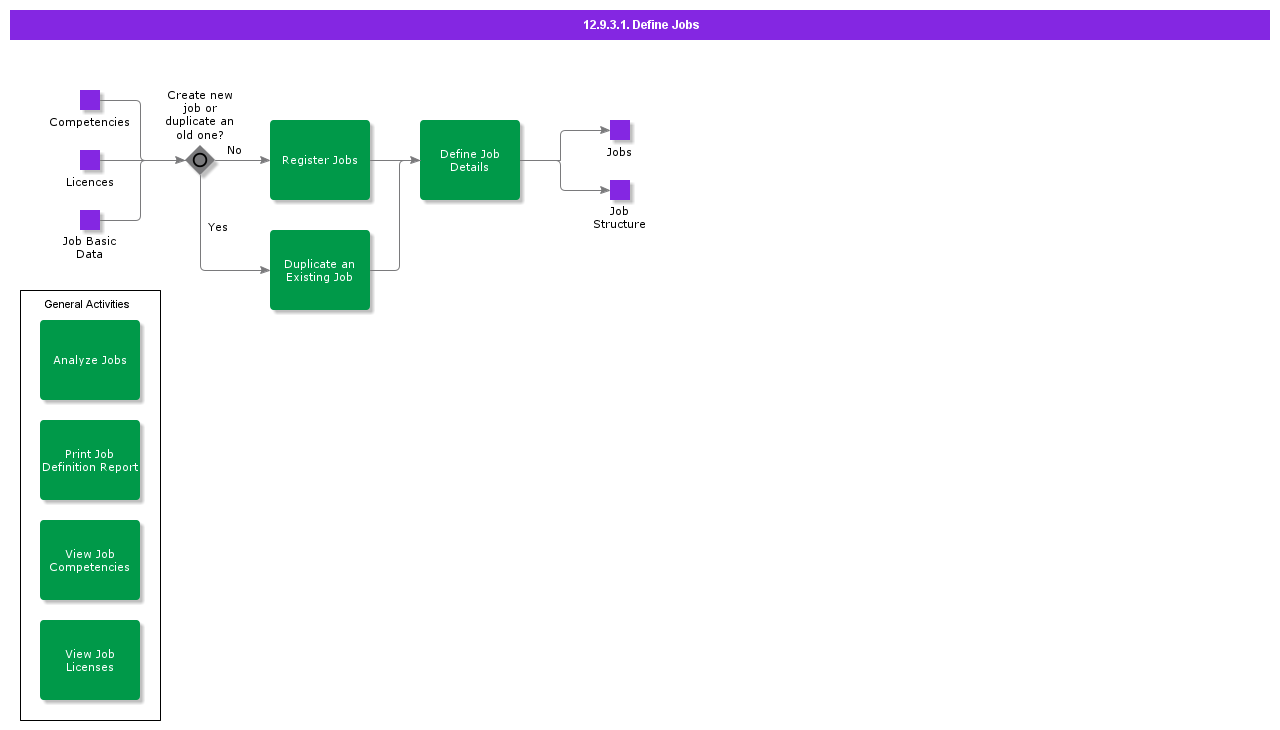Open the View Job Competencies activity
This screenshot has height=730, width=1280.
[x=90, y=560]
